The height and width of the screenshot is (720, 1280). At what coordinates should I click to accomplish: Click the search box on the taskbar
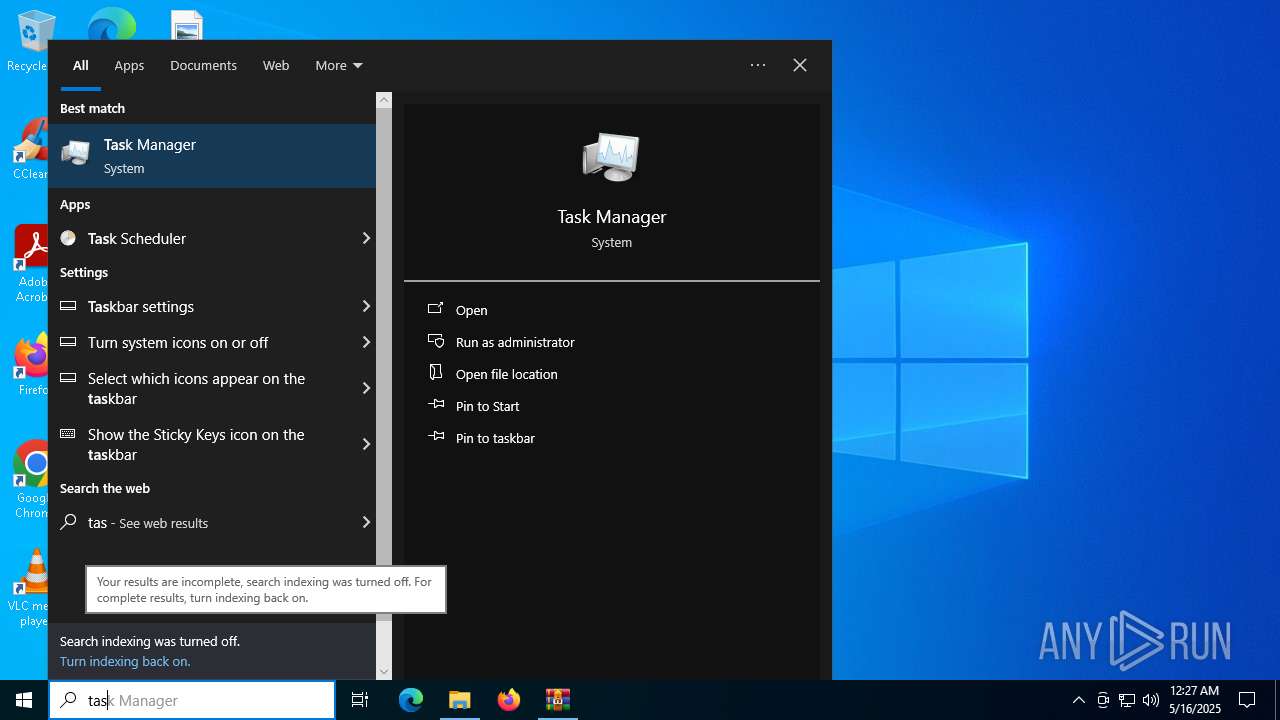coord(192,700)
